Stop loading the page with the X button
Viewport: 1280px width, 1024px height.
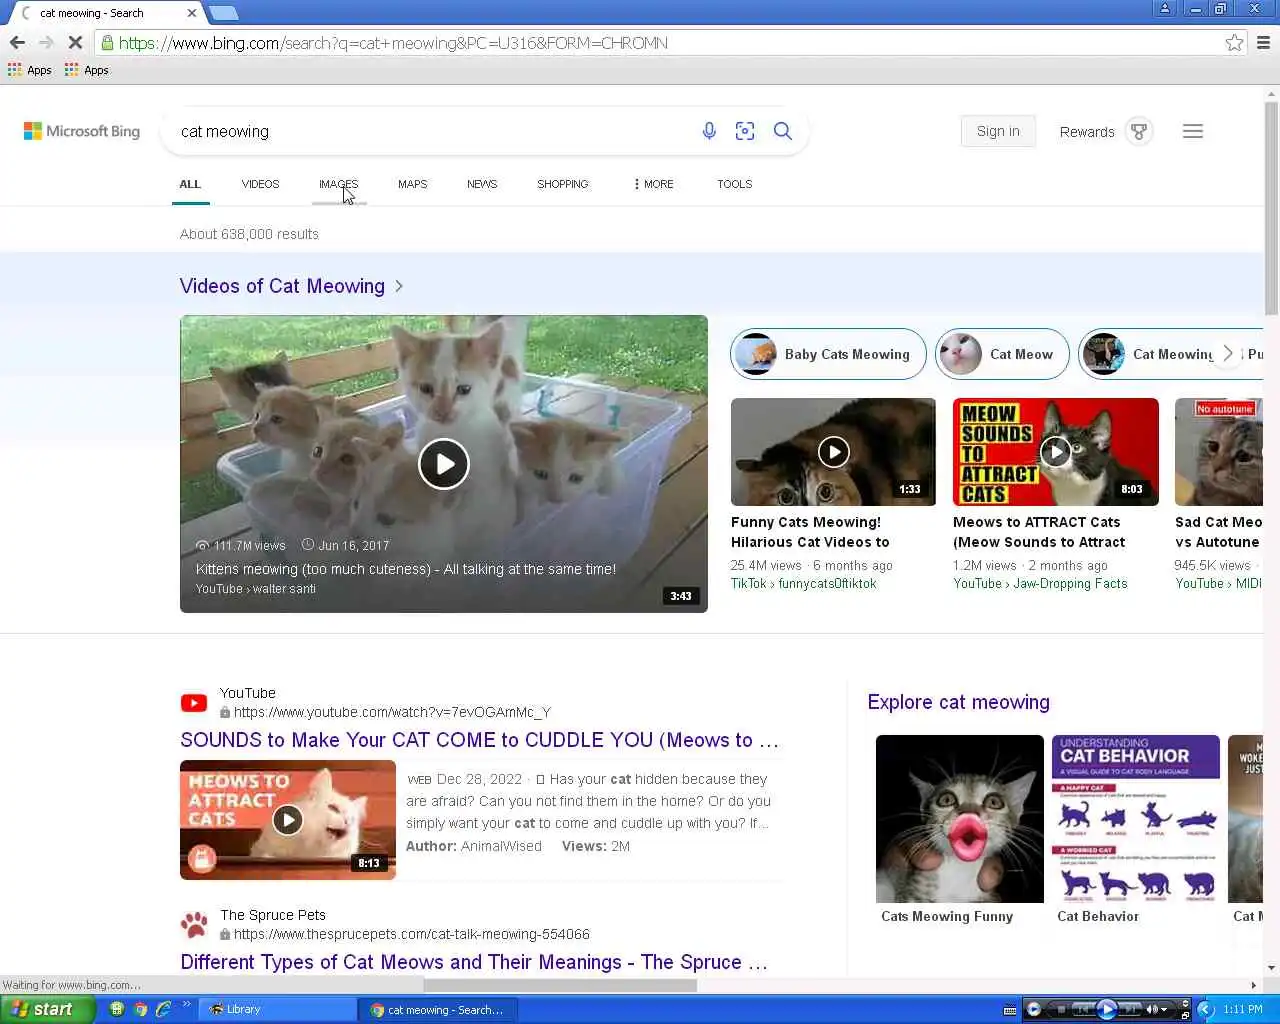75,42
